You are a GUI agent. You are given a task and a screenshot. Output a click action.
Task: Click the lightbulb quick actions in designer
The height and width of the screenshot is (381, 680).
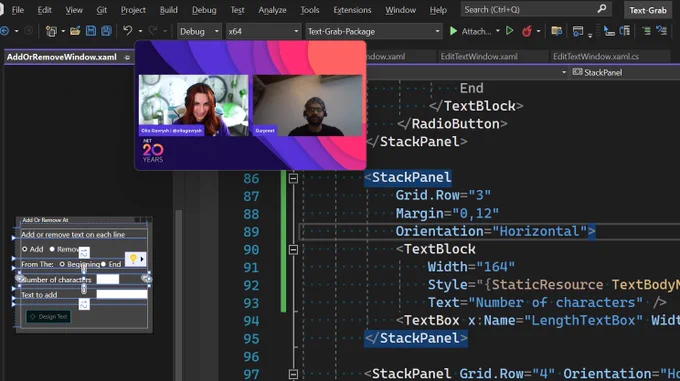[133, 259]
